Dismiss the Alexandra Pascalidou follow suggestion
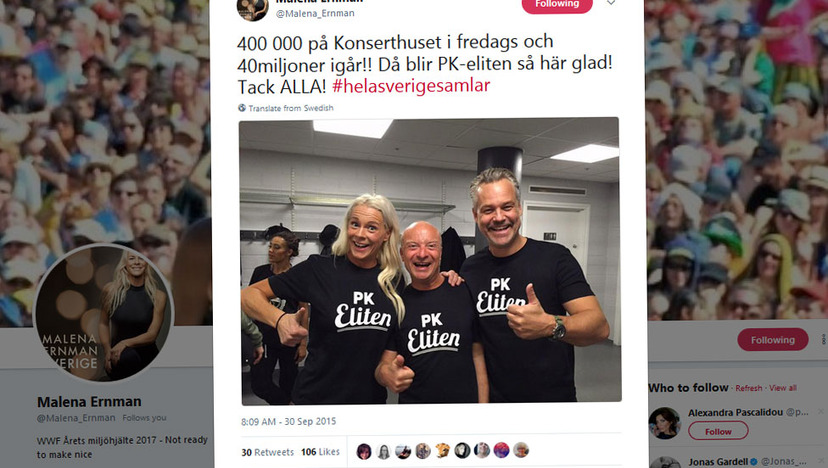The width and height of the screenshot is (828, 468). coord(821,411)
